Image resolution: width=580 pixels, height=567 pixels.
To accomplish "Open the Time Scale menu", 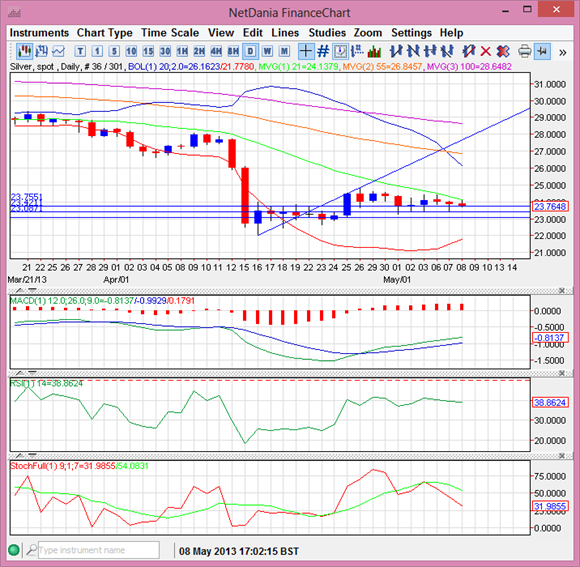I will click(170, 33).
